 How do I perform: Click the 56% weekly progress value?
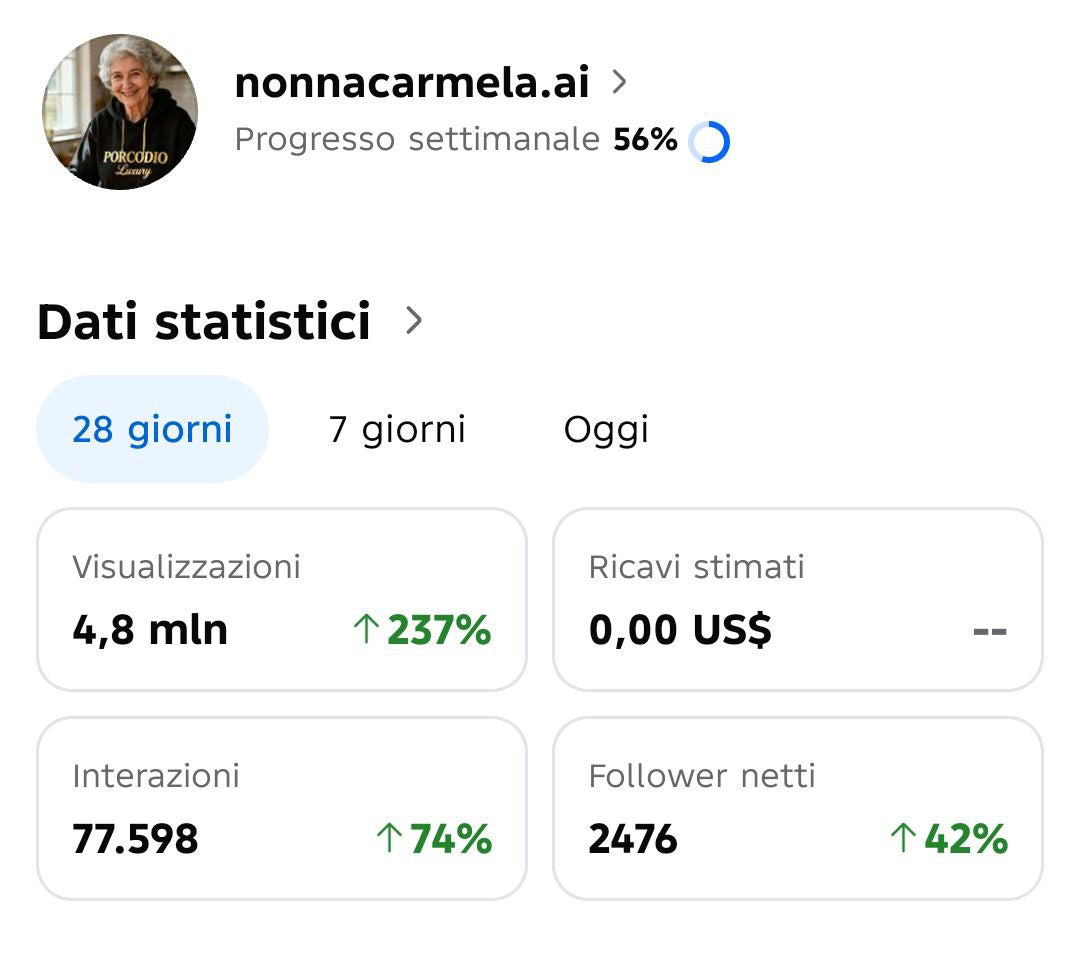645,140
